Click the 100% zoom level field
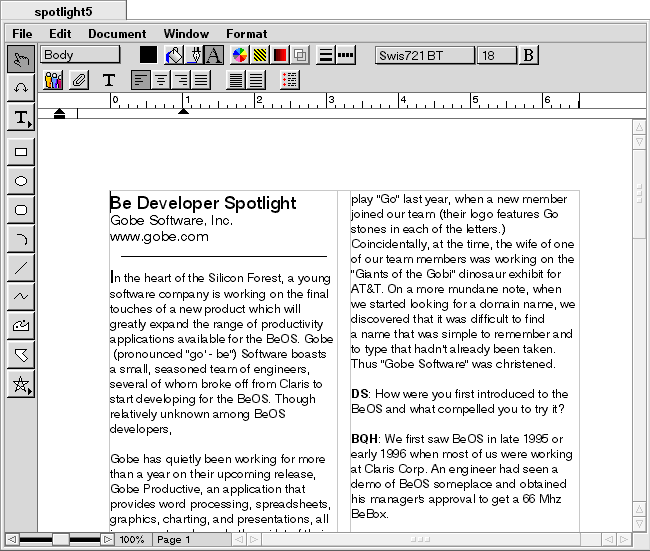 pyautogui.click(x=132, y=539)
